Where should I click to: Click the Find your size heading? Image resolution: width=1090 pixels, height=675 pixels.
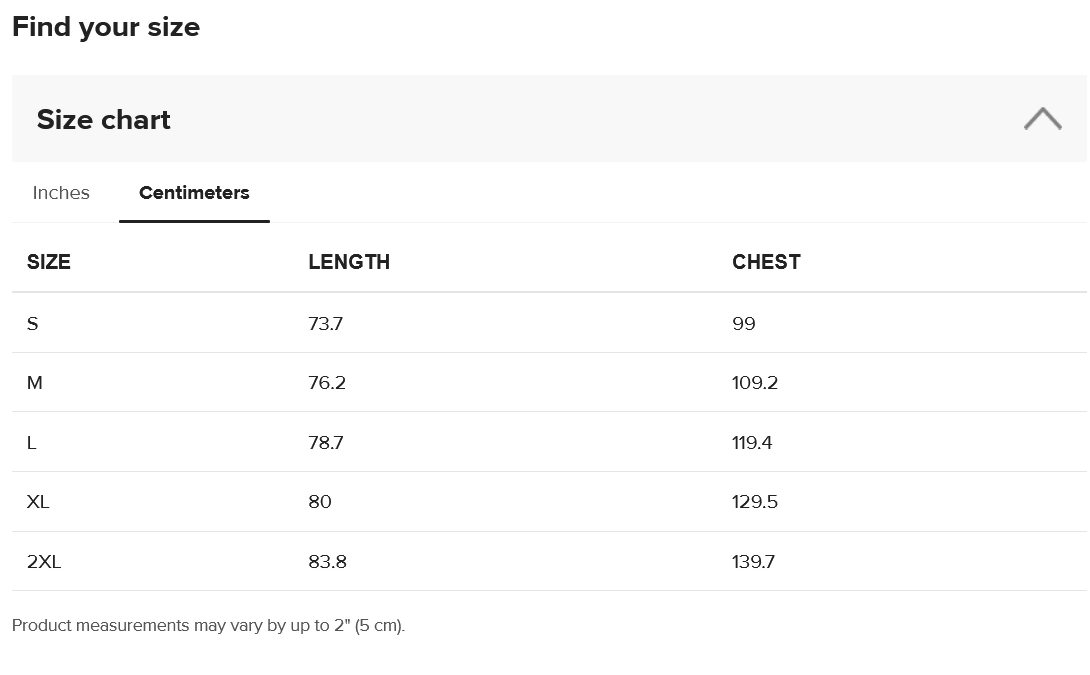[x=106, y=27]
